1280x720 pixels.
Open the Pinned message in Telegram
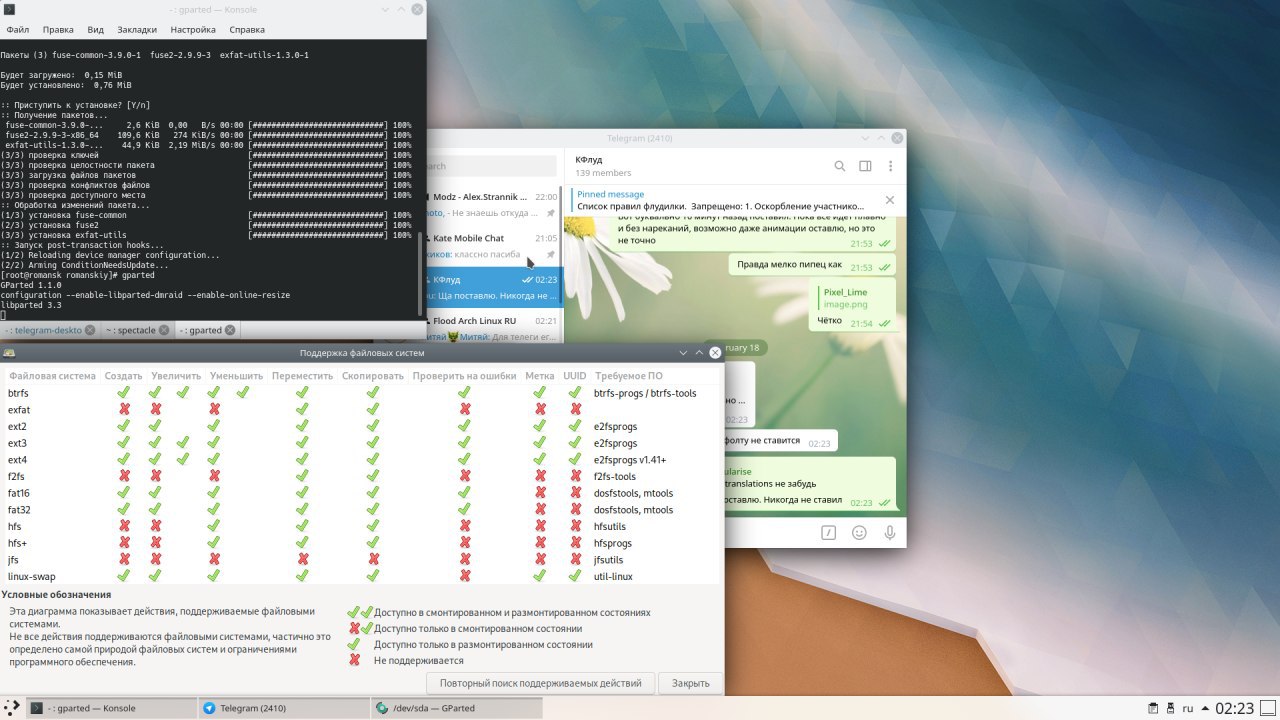tap(720, 200)
